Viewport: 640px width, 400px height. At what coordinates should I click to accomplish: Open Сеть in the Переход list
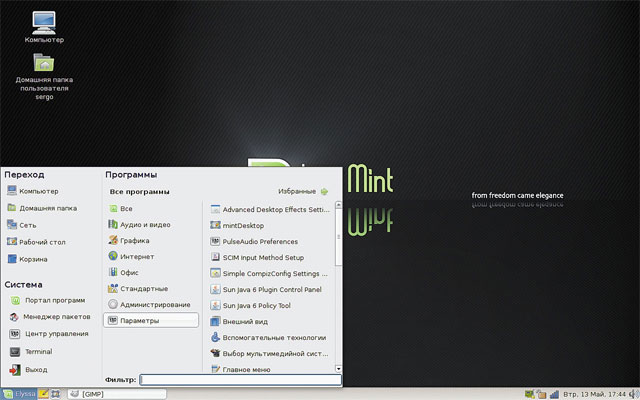click(22, 225)
